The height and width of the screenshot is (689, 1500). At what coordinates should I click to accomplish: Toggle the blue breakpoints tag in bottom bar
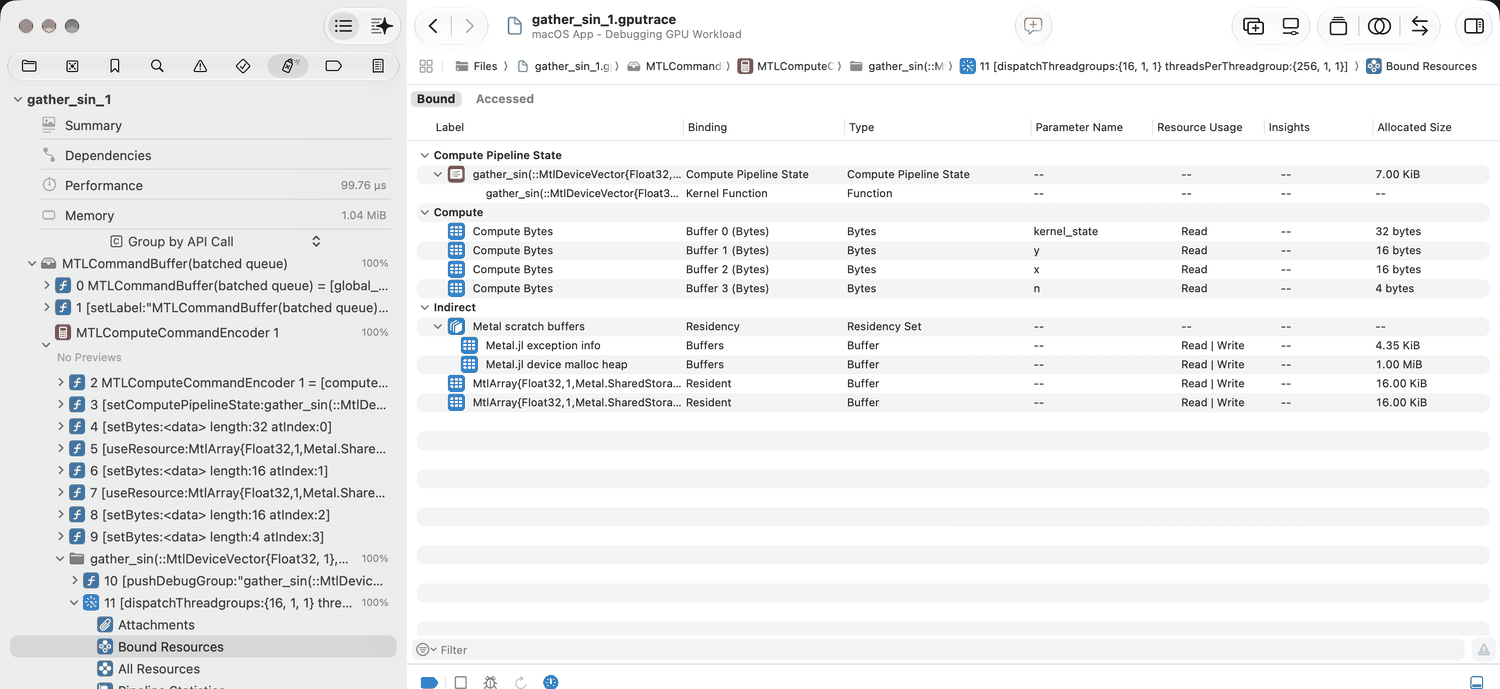429,682
